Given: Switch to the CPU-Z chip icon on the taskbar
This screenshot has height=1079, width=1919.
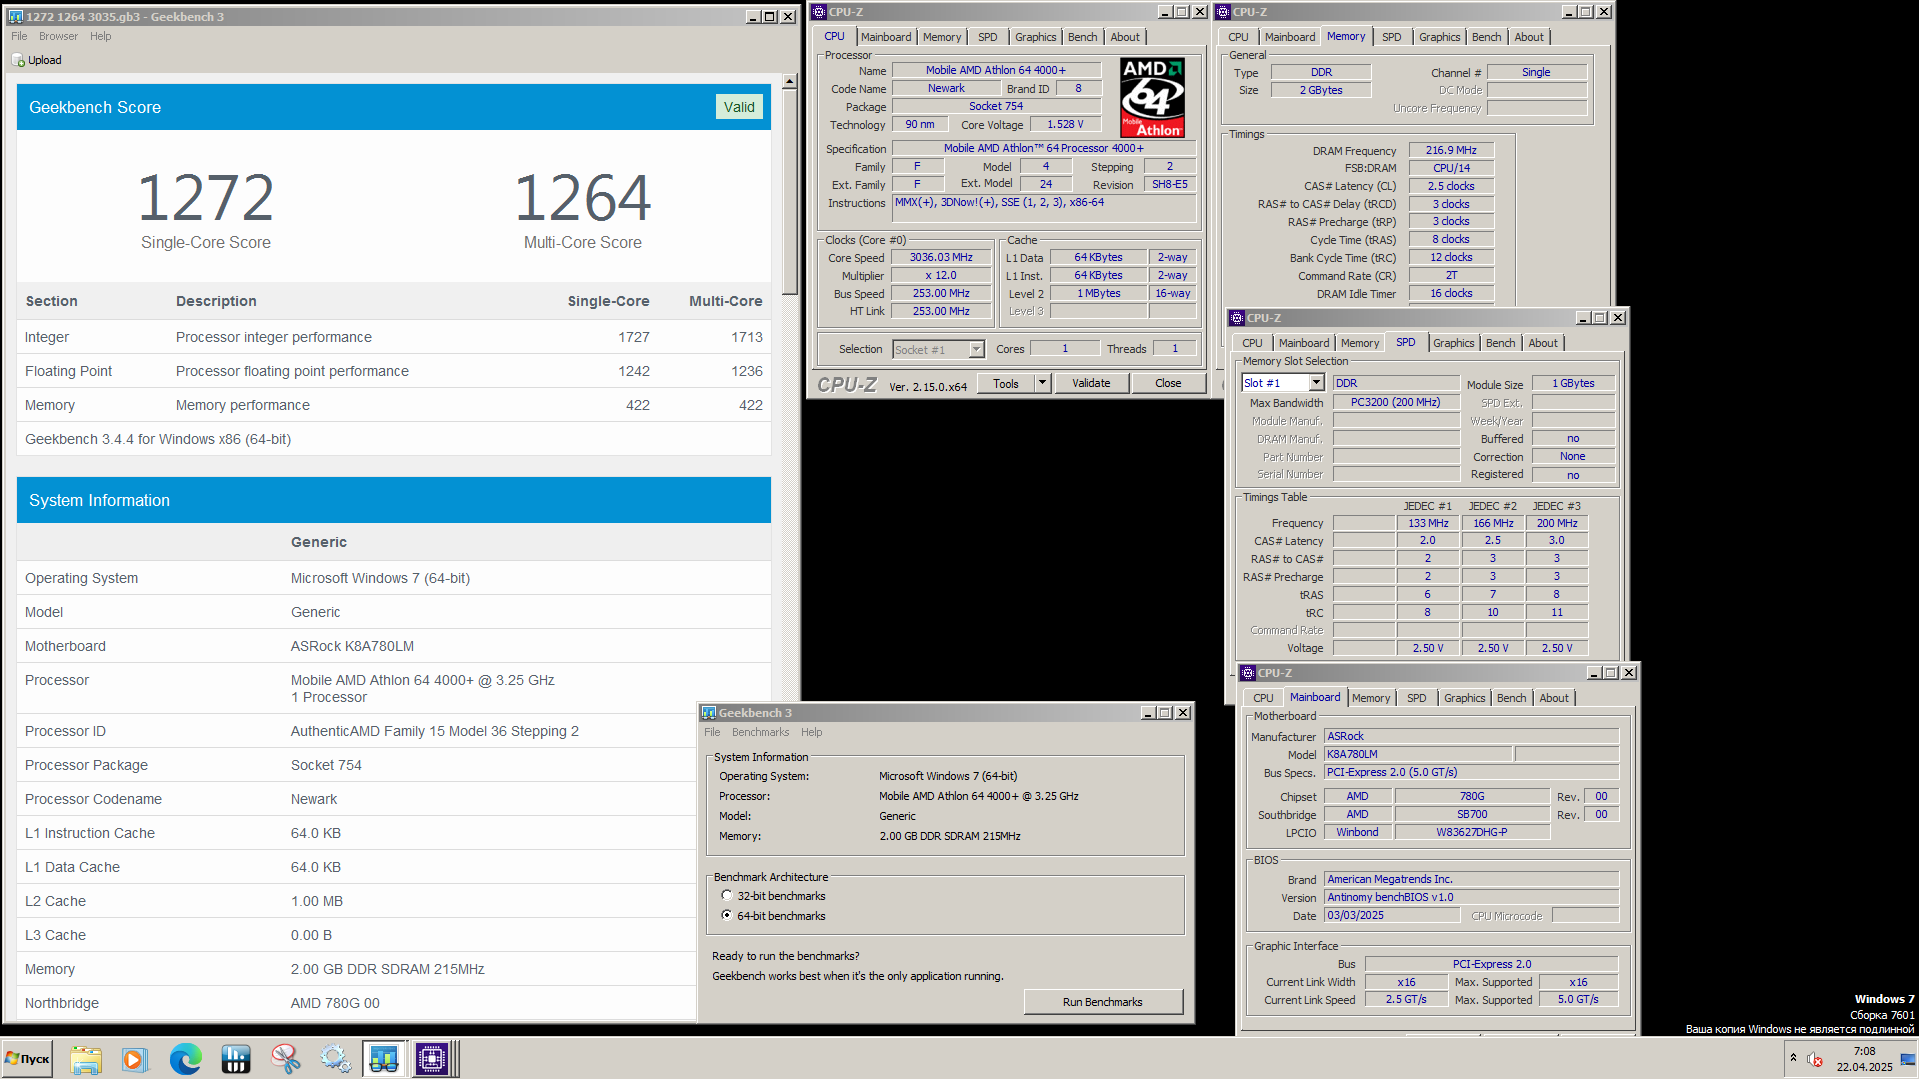Looking at the screenshot, I should 433,1059.
